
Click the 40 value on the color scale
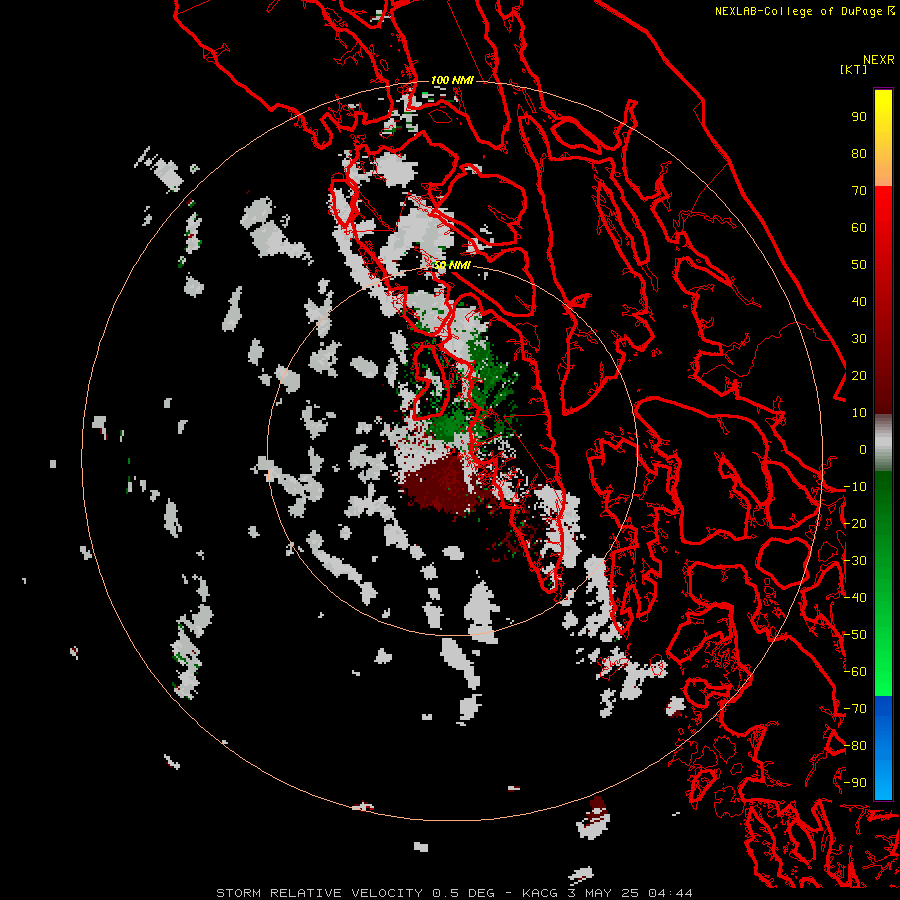coord(859,302)
